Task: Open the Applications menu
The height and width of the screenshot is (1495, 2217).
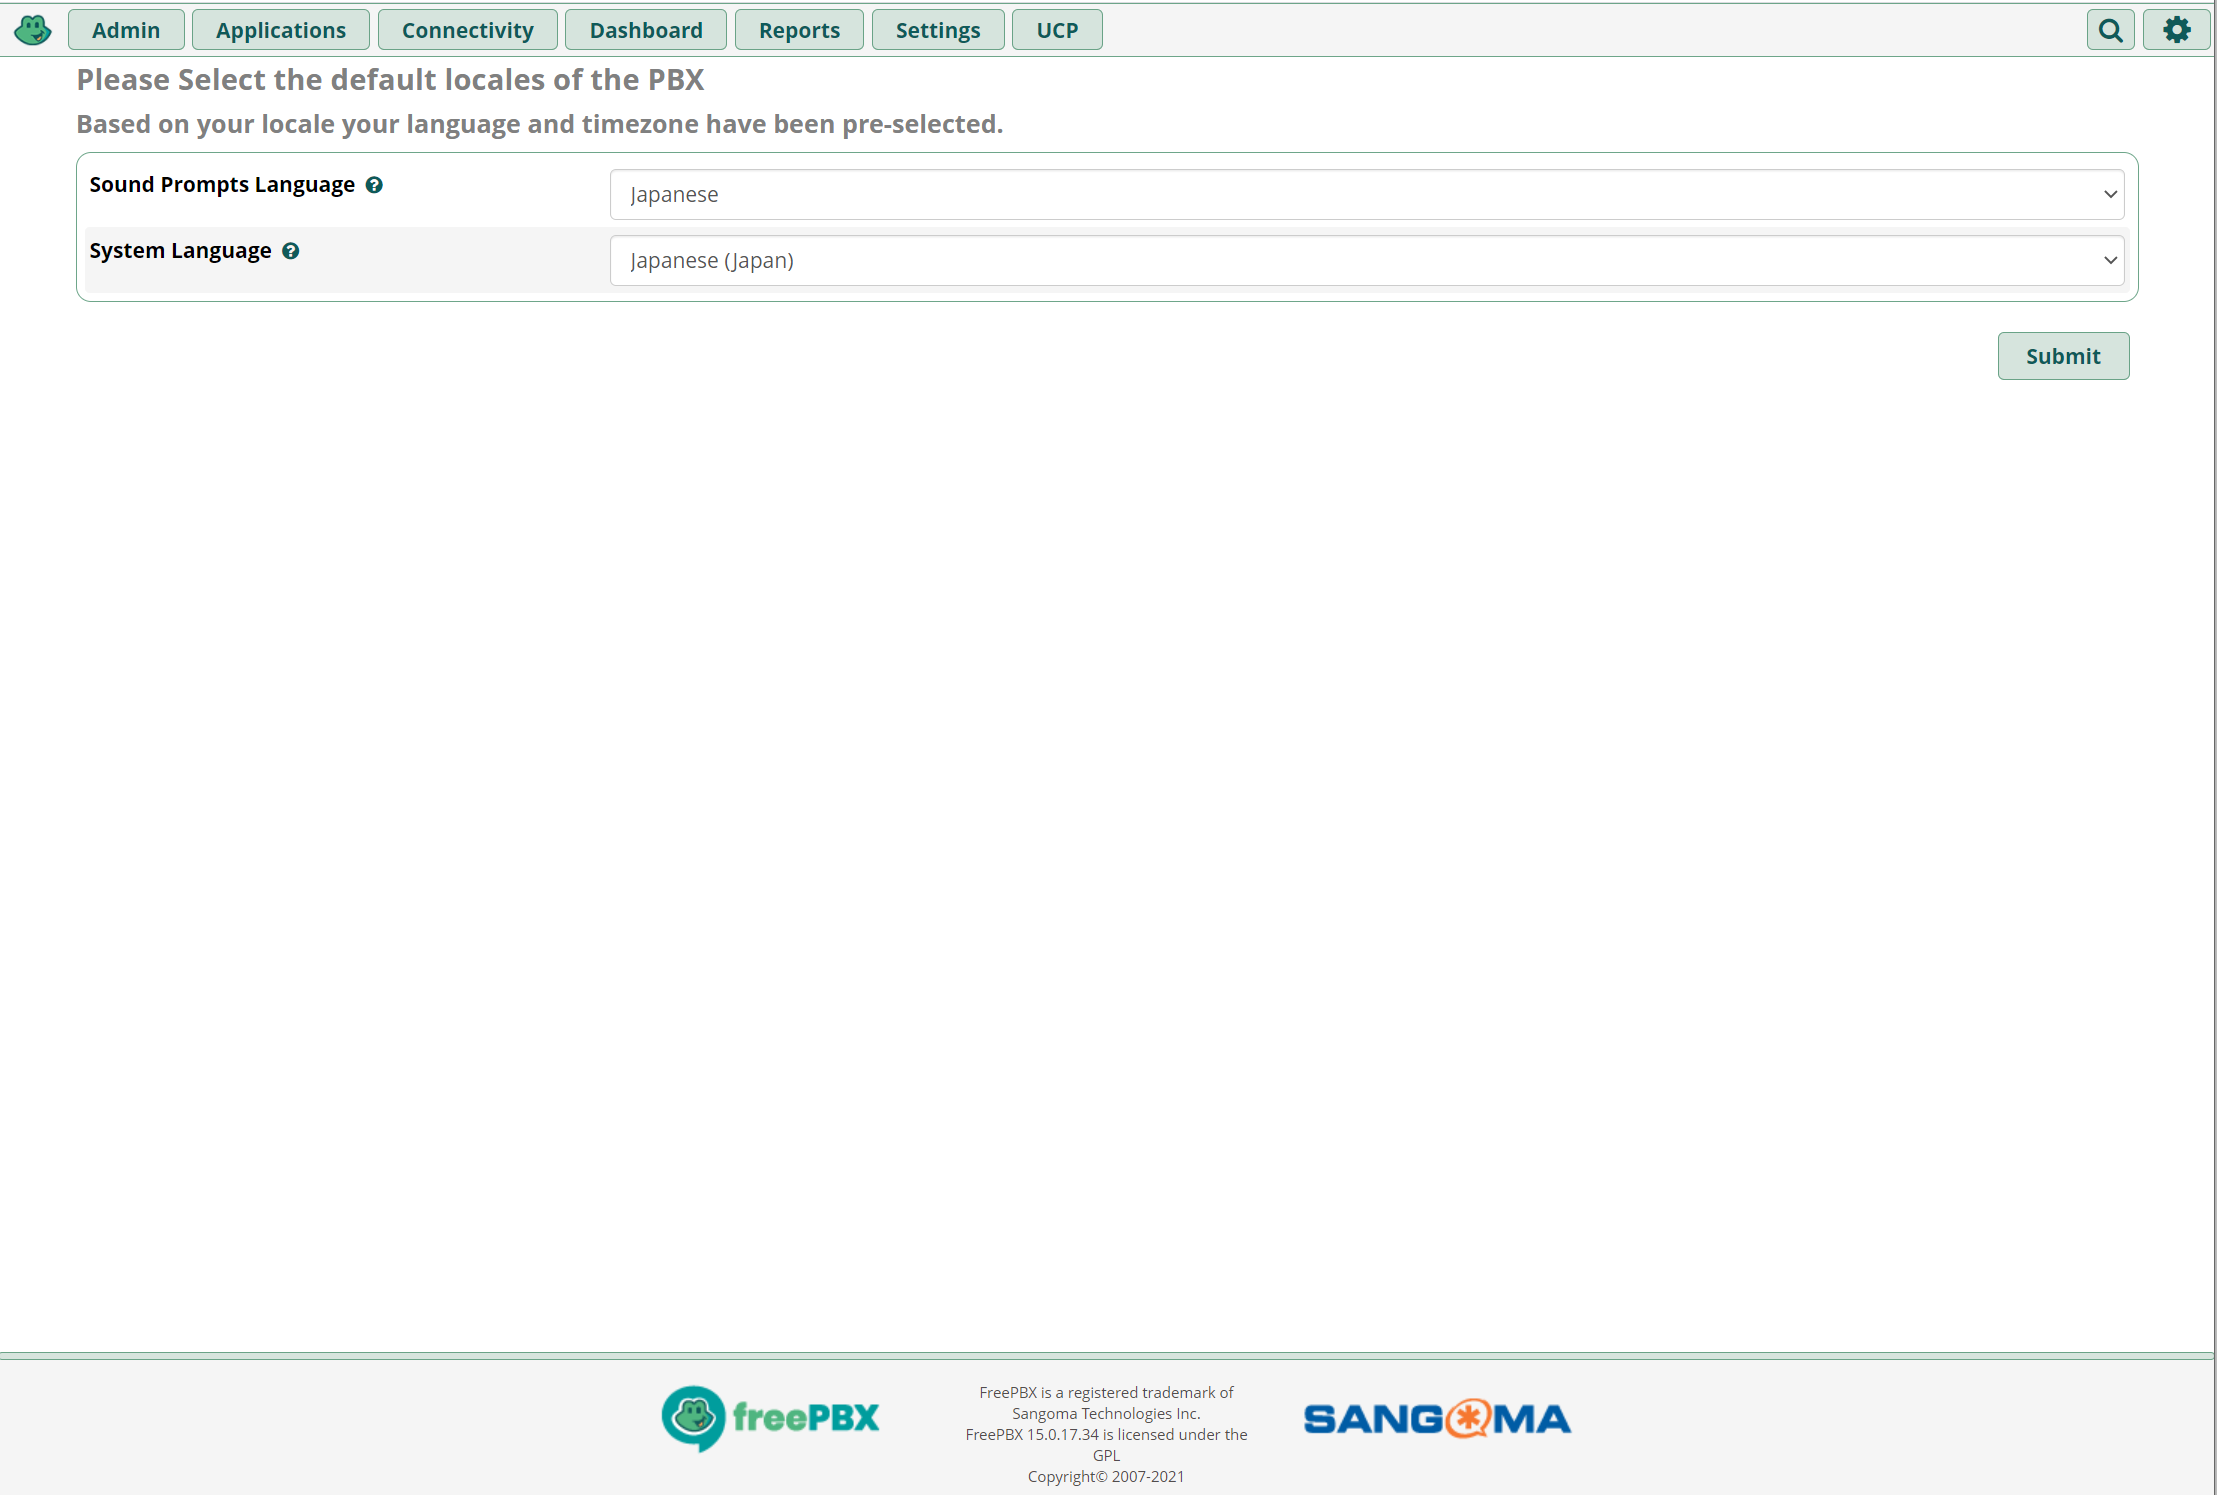Action: [x=281, y=30]
